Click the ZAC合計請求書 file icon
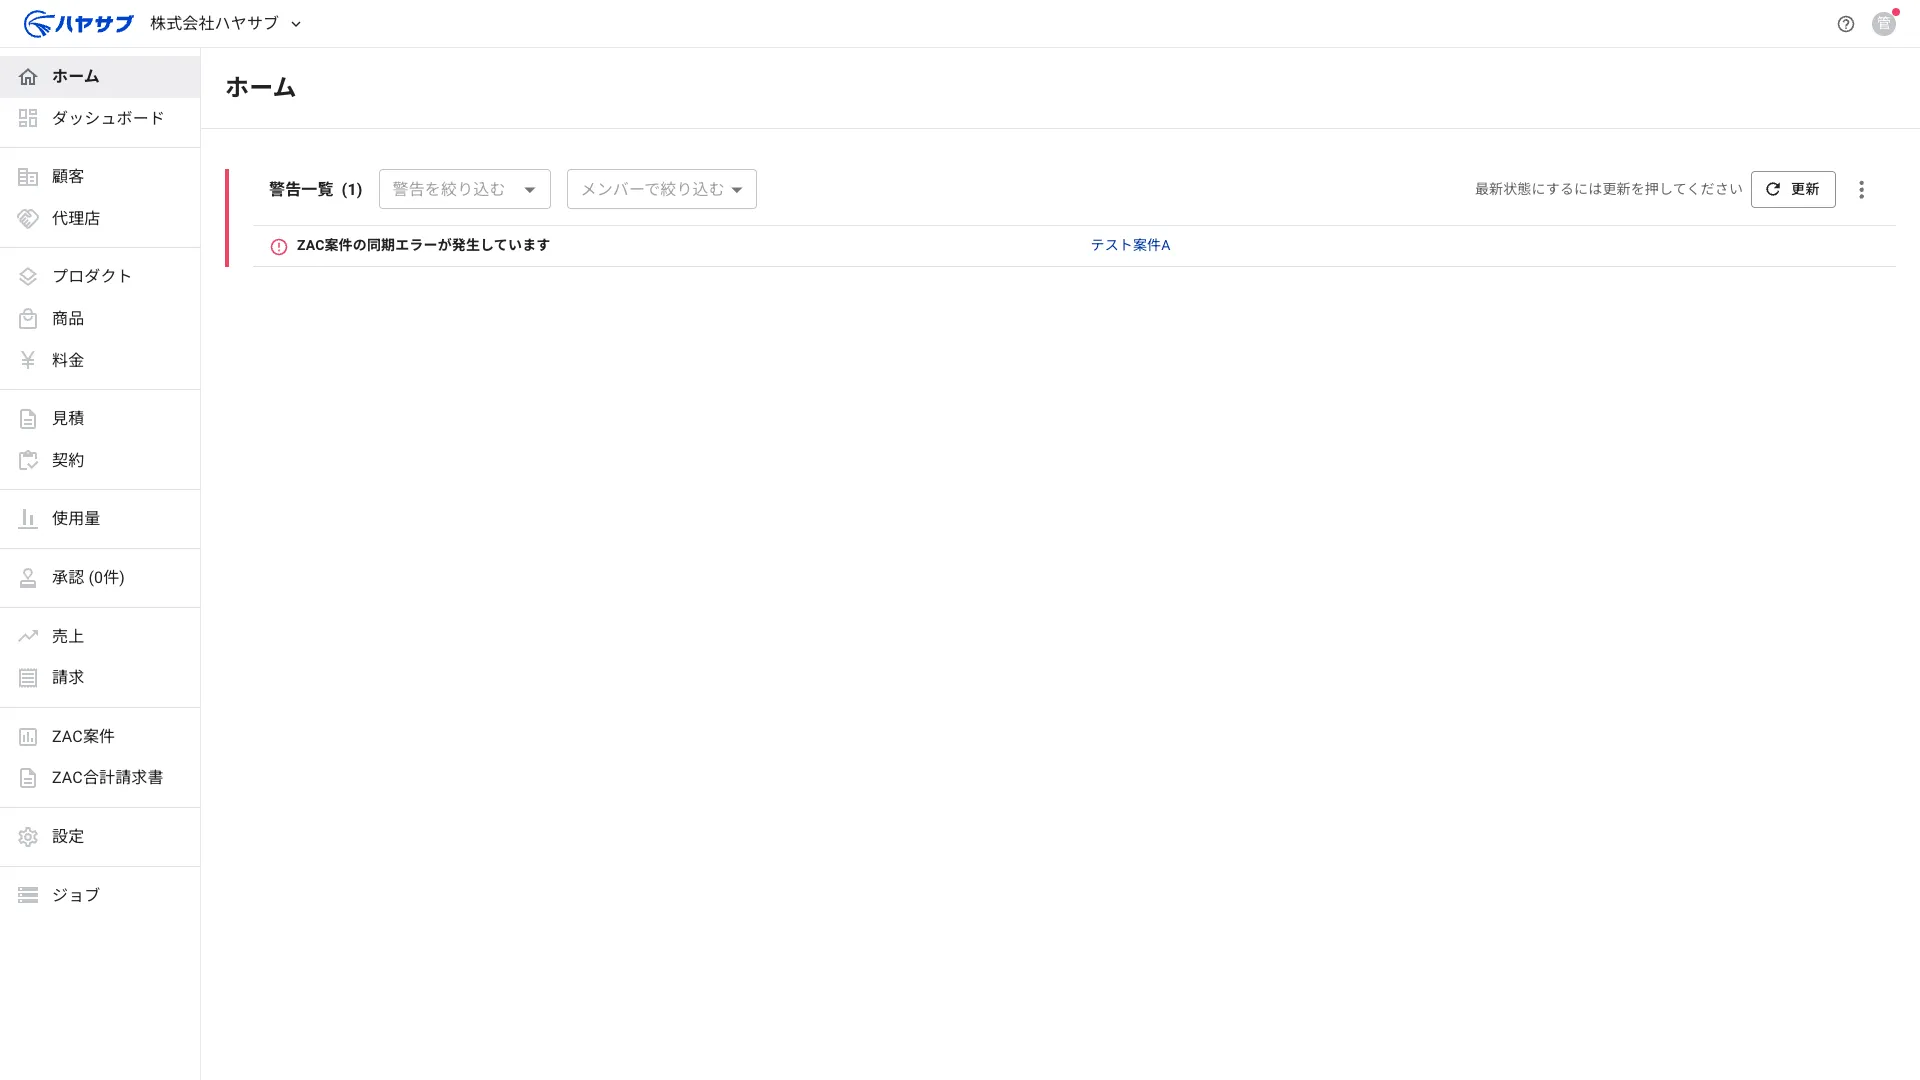Screen dimensions: 1920x1080 [28, 778]
